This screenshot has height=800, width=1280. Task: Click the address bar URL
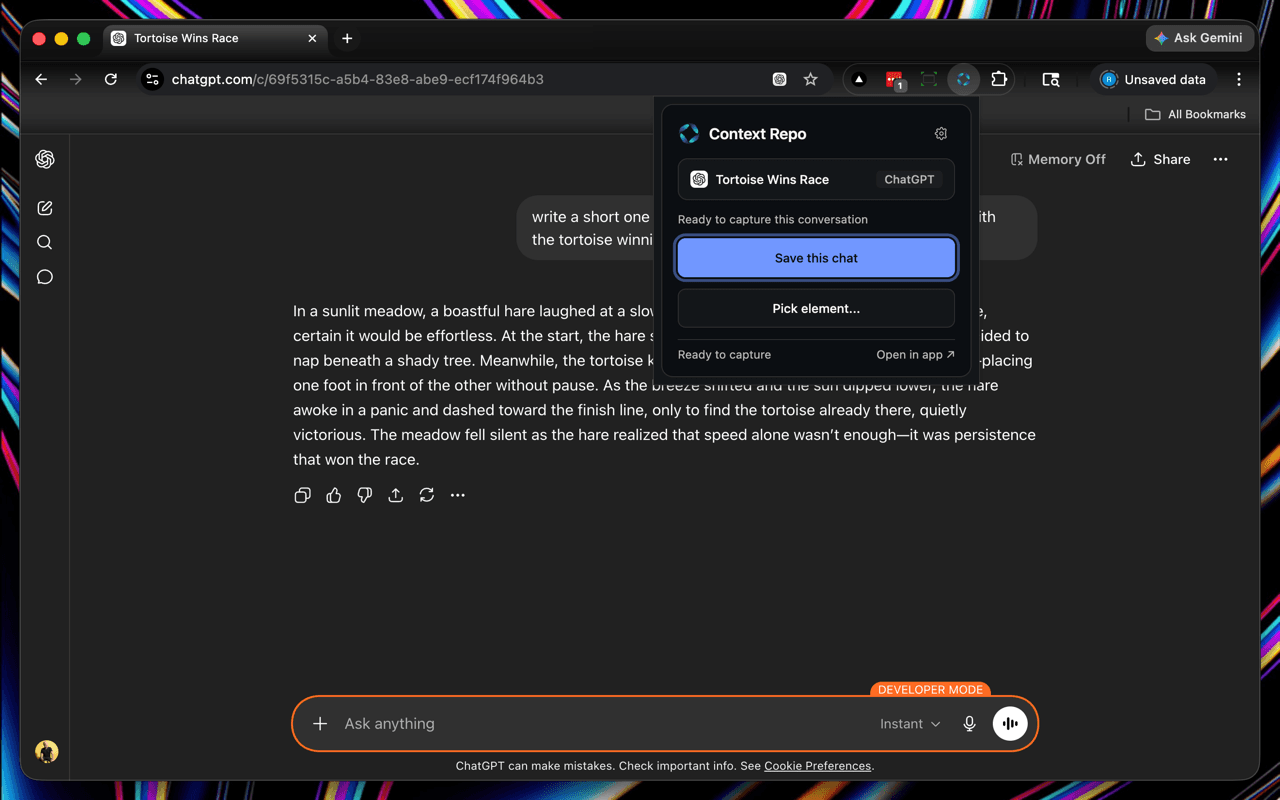click(x=358, y=79)
